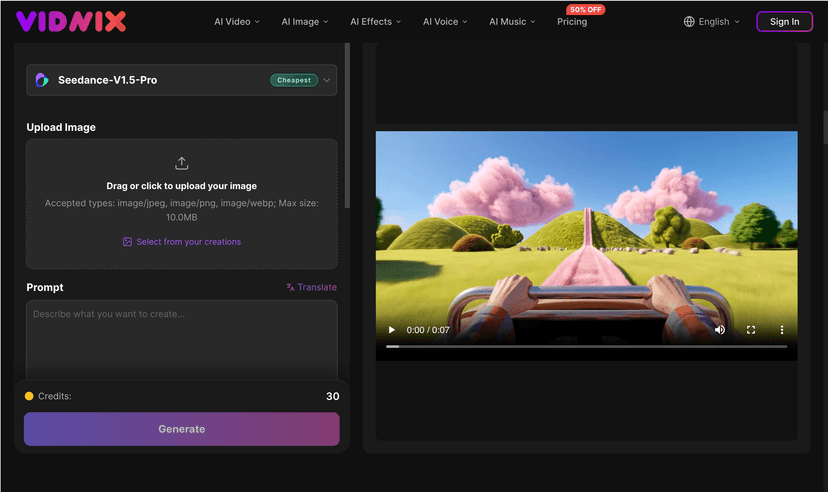
Task: Click the yellow credits coin icon
Action: 29,396
